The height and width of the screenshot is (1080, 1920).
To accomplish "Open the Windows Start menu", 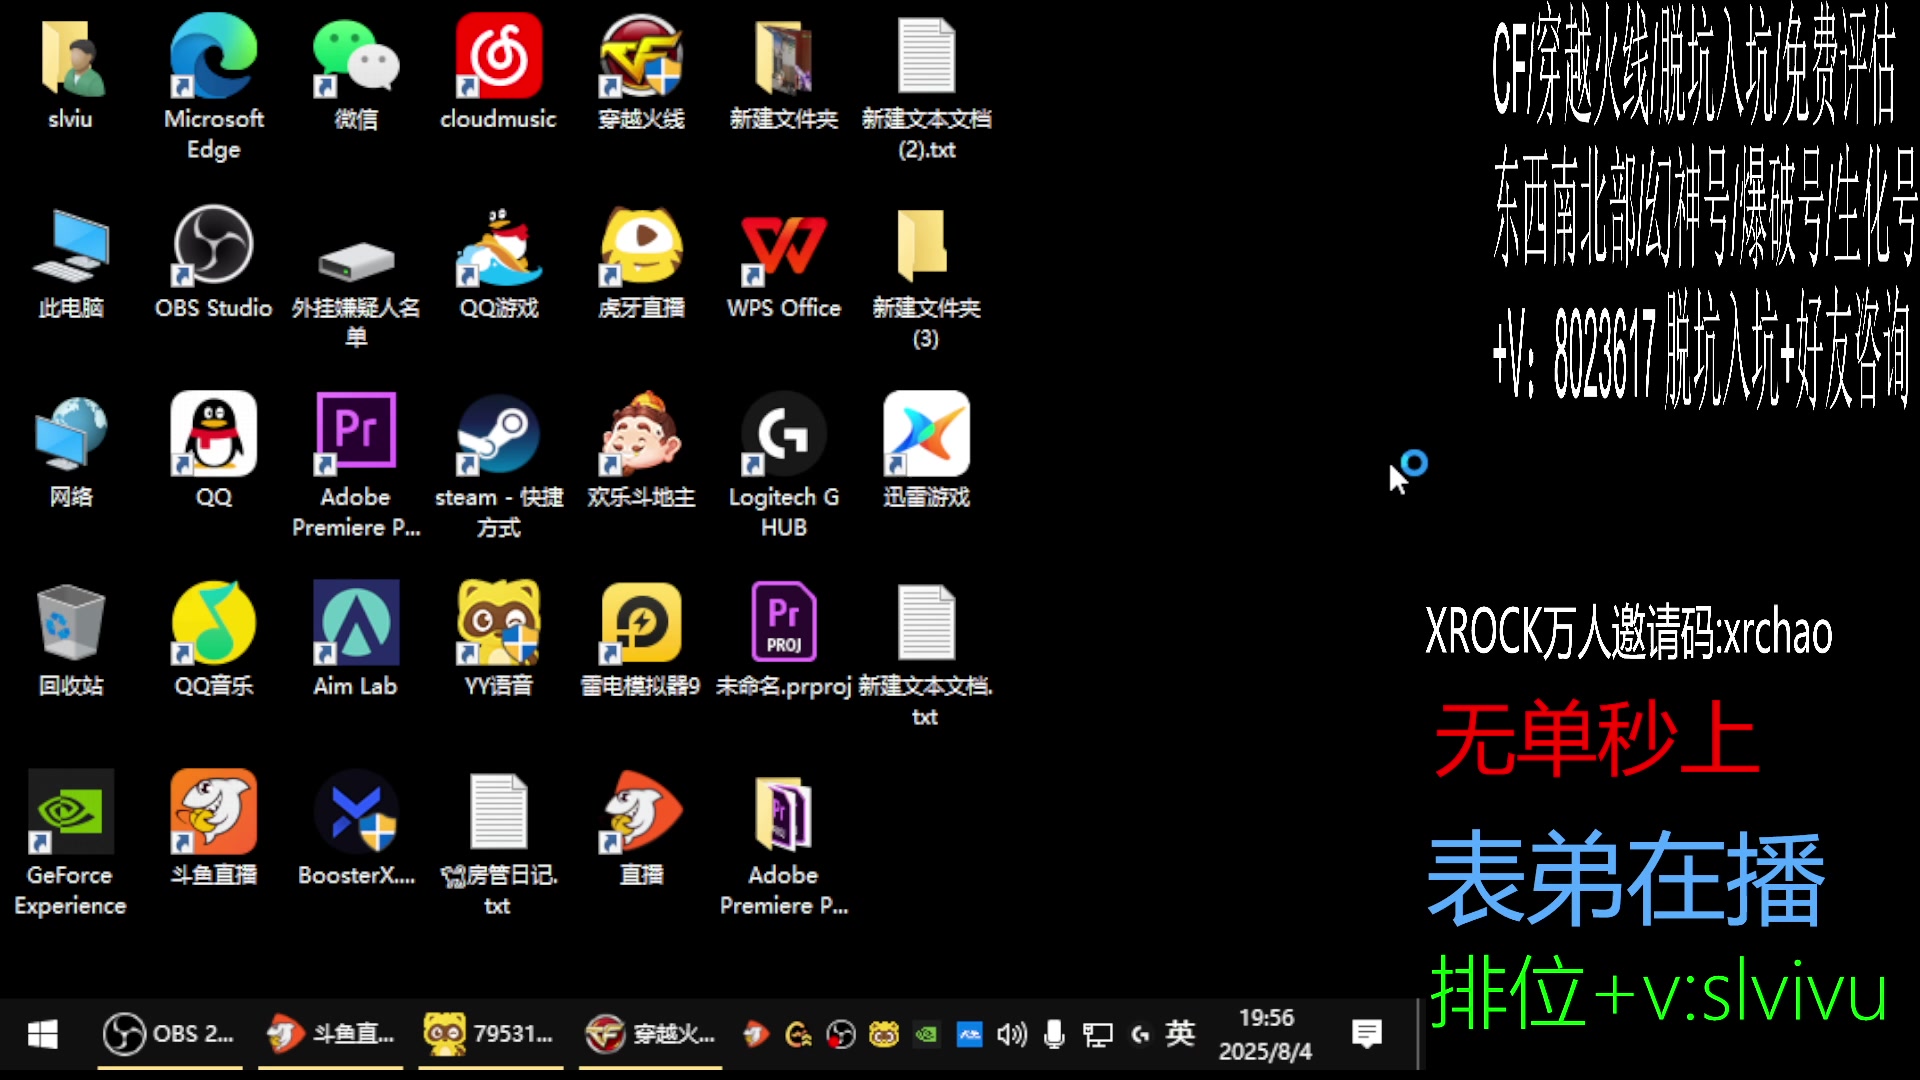I will point(42,1034).
